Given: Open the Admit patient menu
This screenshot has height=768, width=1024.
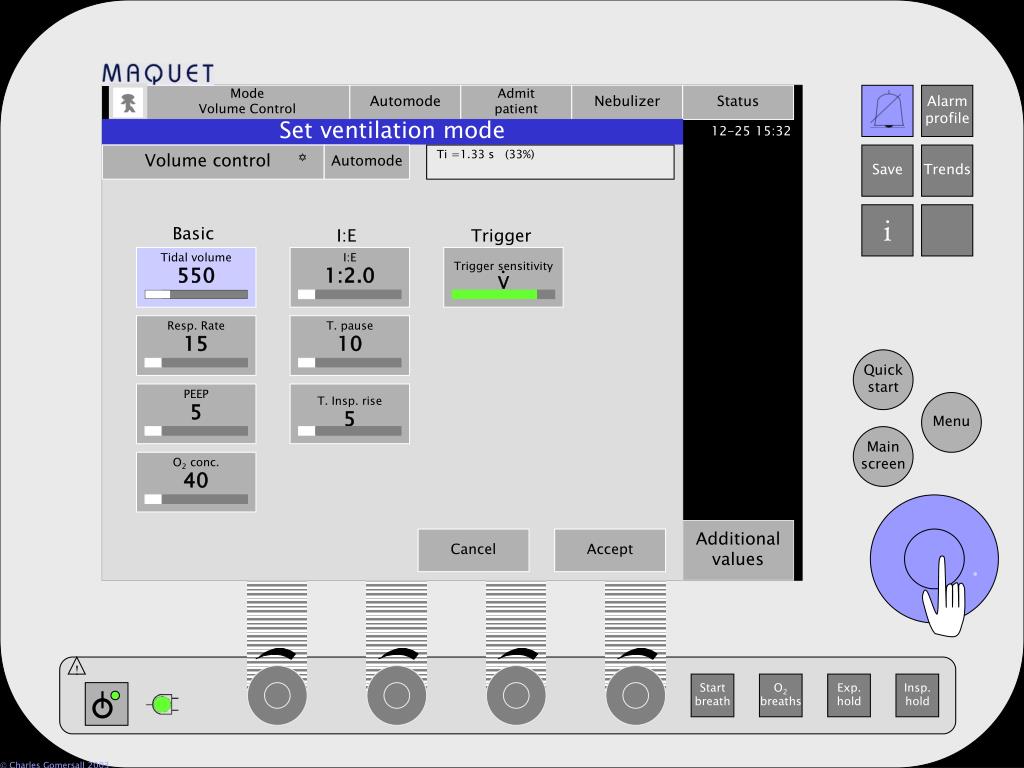Looking at the screenshot, I should pyautogui.click(x=516, y=101).
